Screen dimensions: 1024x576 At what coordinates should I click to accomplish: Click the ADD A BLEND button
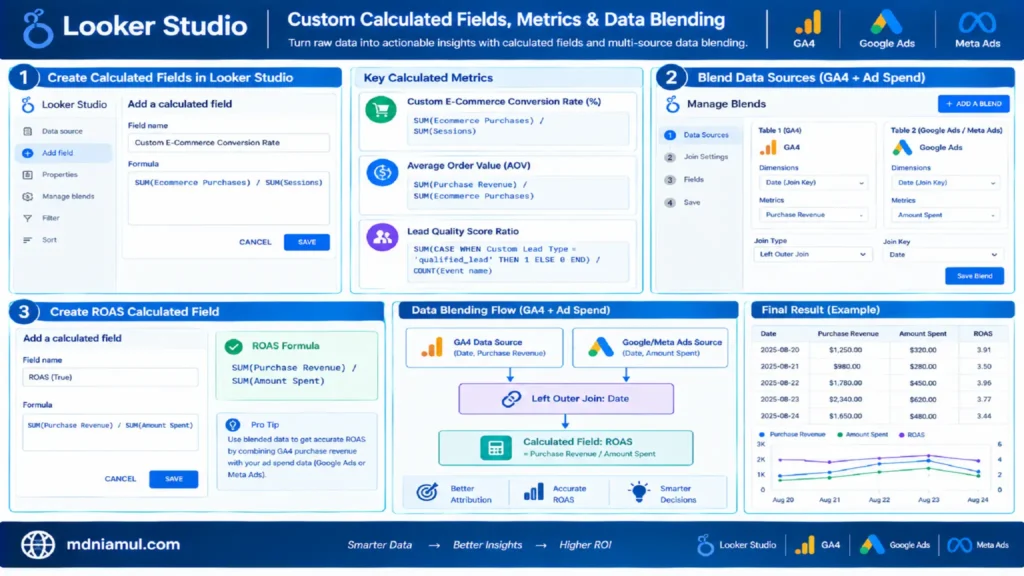pos(973,104)
